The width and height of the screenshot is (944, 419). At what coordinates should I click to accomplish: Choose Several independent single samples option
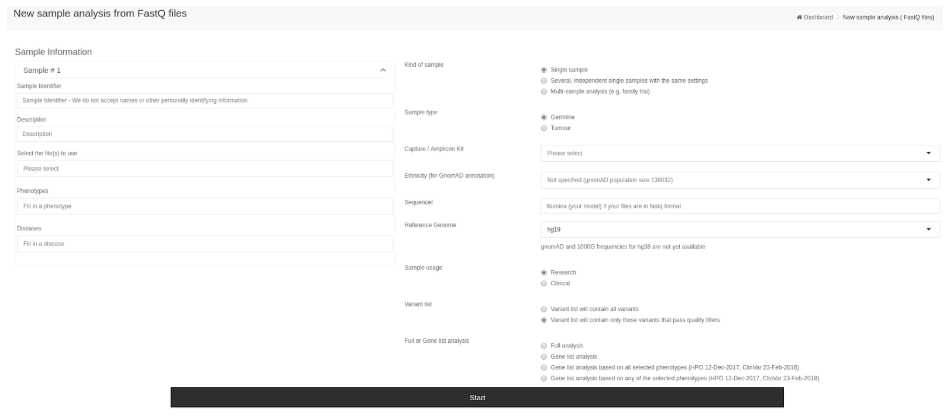coord(544,81)
